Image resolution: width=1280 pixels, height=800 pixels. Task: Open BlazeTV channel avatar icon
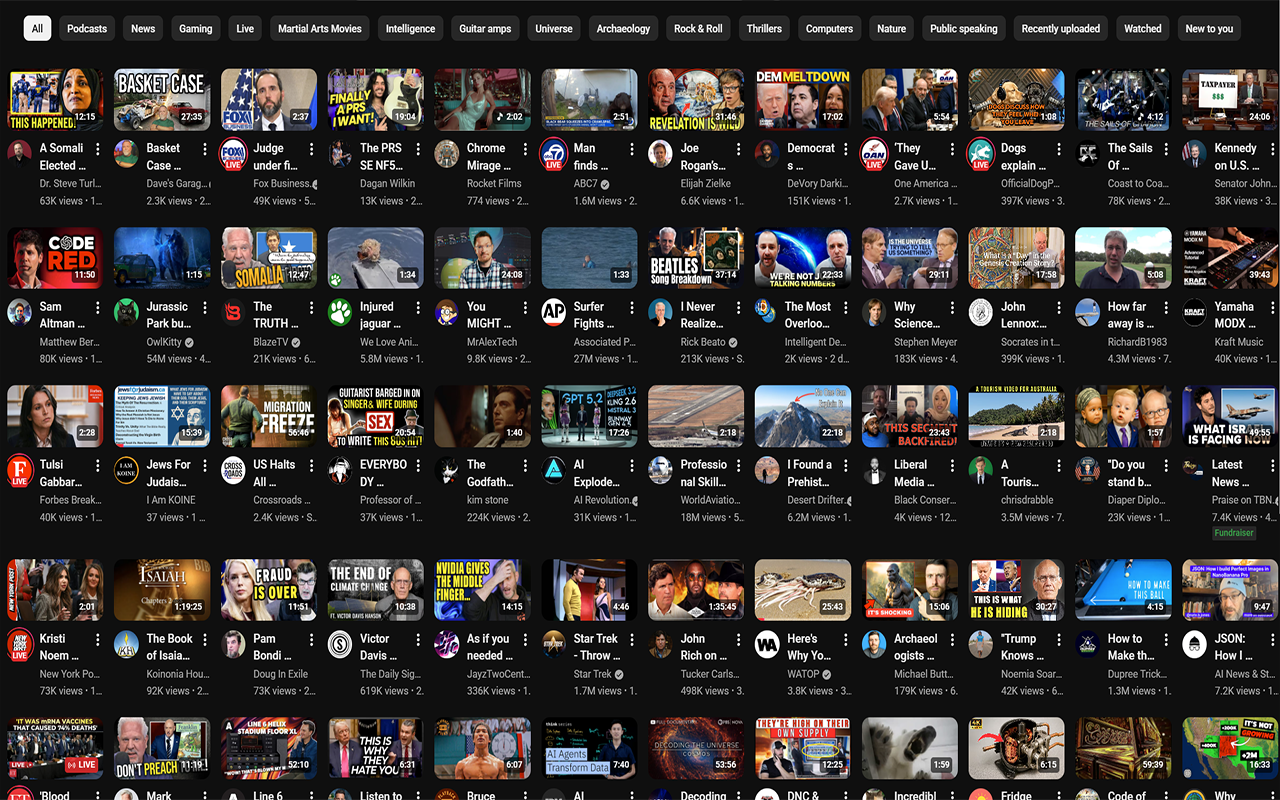(x=233, y=312)
